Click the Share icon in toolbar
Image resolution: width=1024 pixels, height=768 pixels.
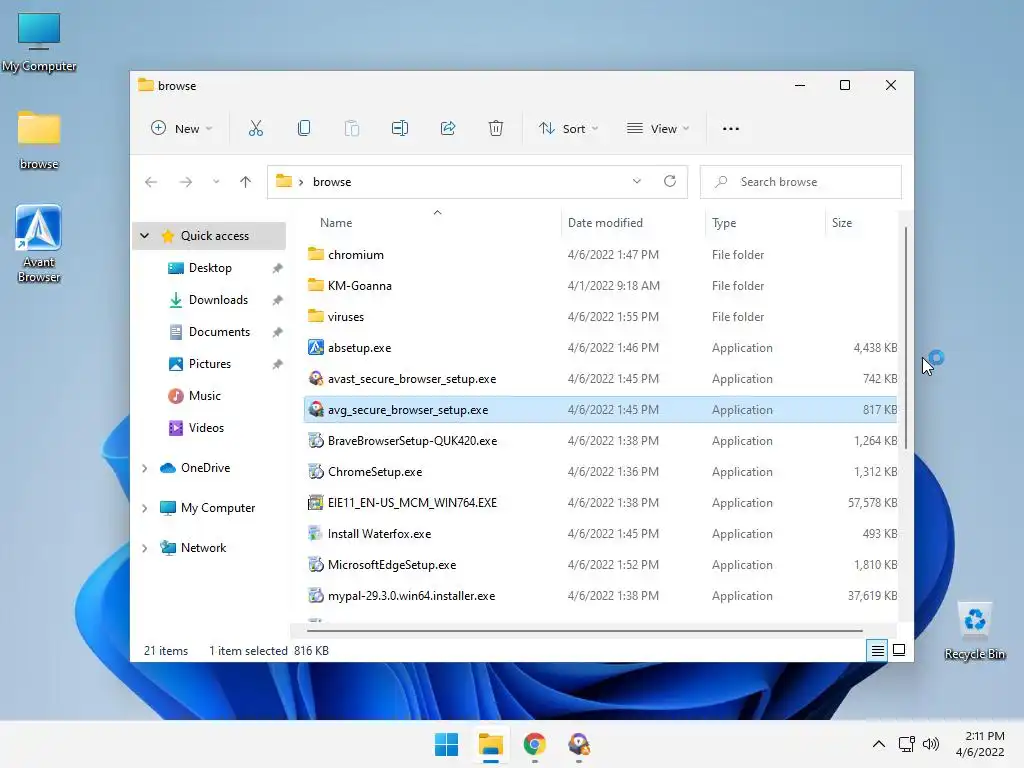point(448,129)
